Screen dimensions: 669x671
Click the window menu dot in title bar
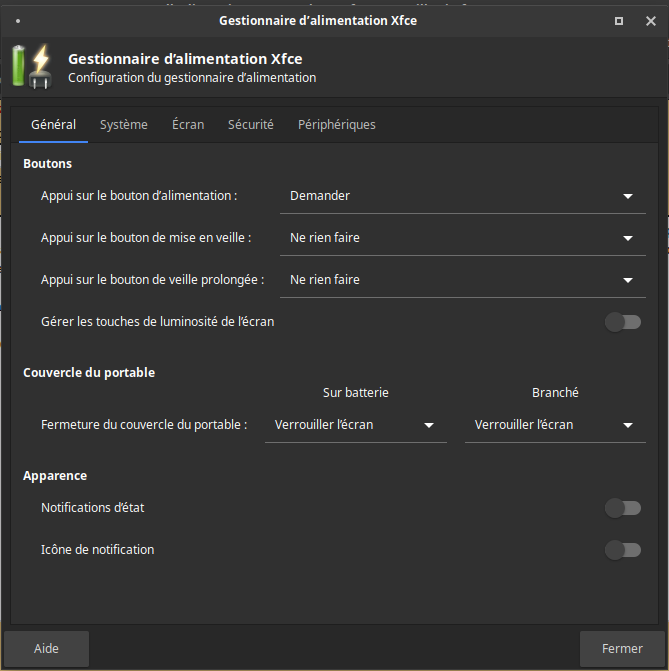[x=18, y=21]
